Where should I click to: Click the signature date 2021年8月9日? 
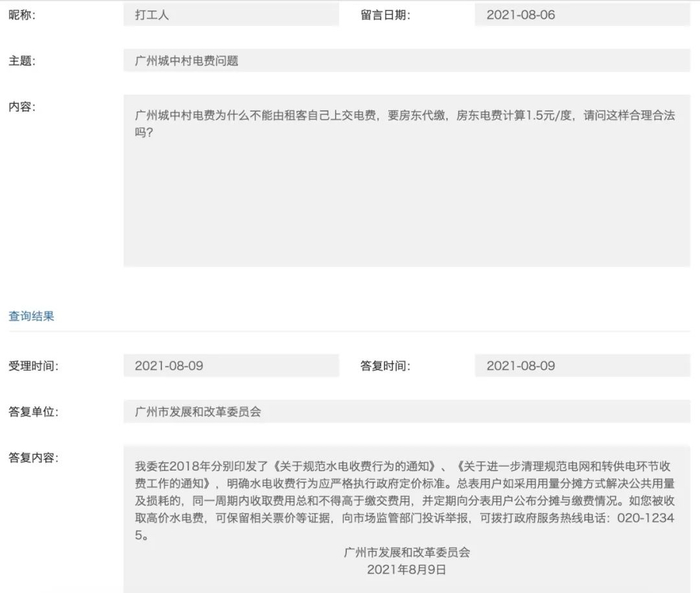tap(407, 569)
